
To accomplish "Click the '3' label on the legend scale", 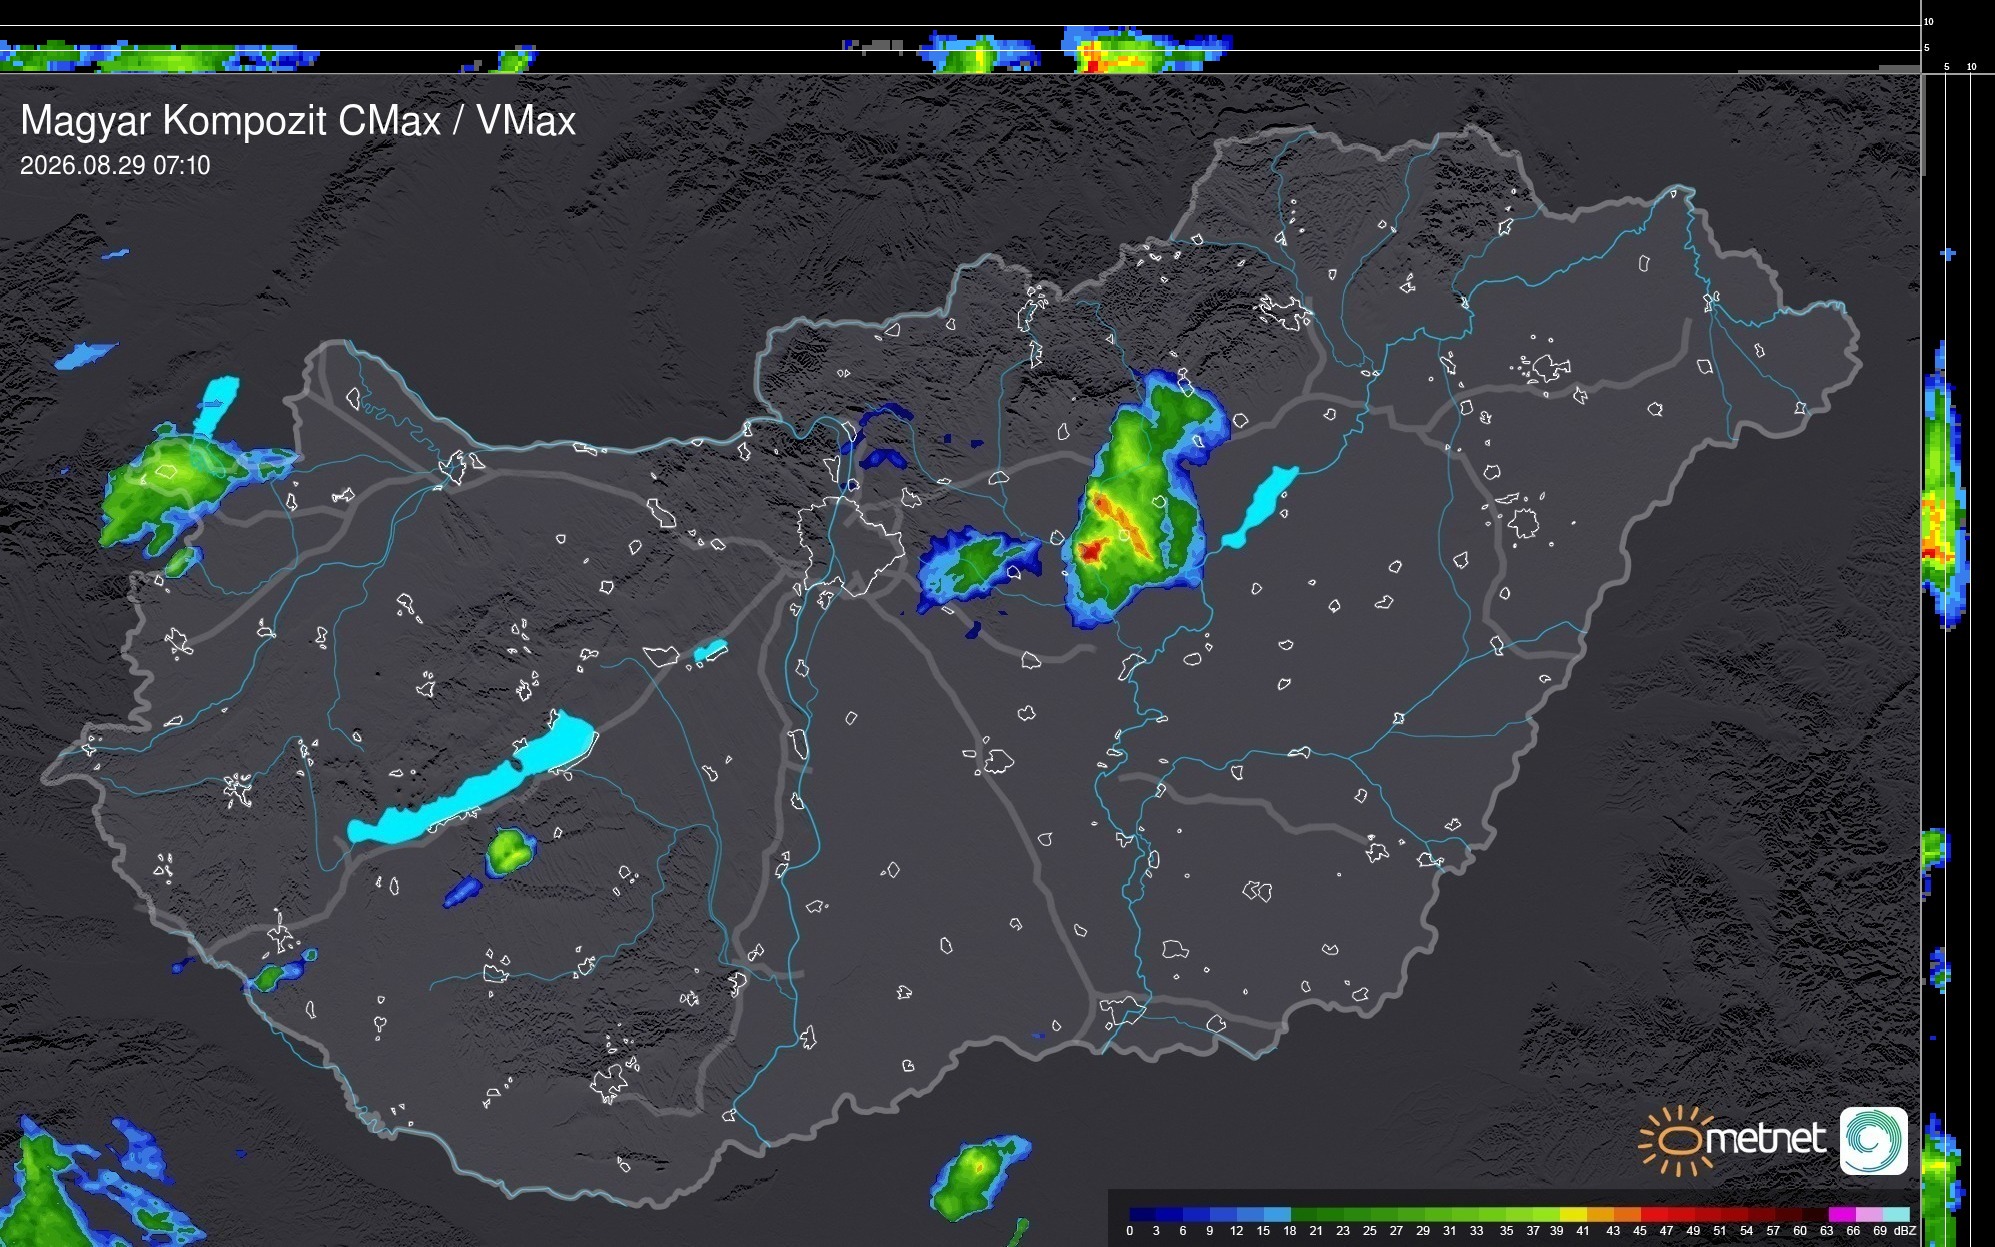I will pos(1156,1231).
